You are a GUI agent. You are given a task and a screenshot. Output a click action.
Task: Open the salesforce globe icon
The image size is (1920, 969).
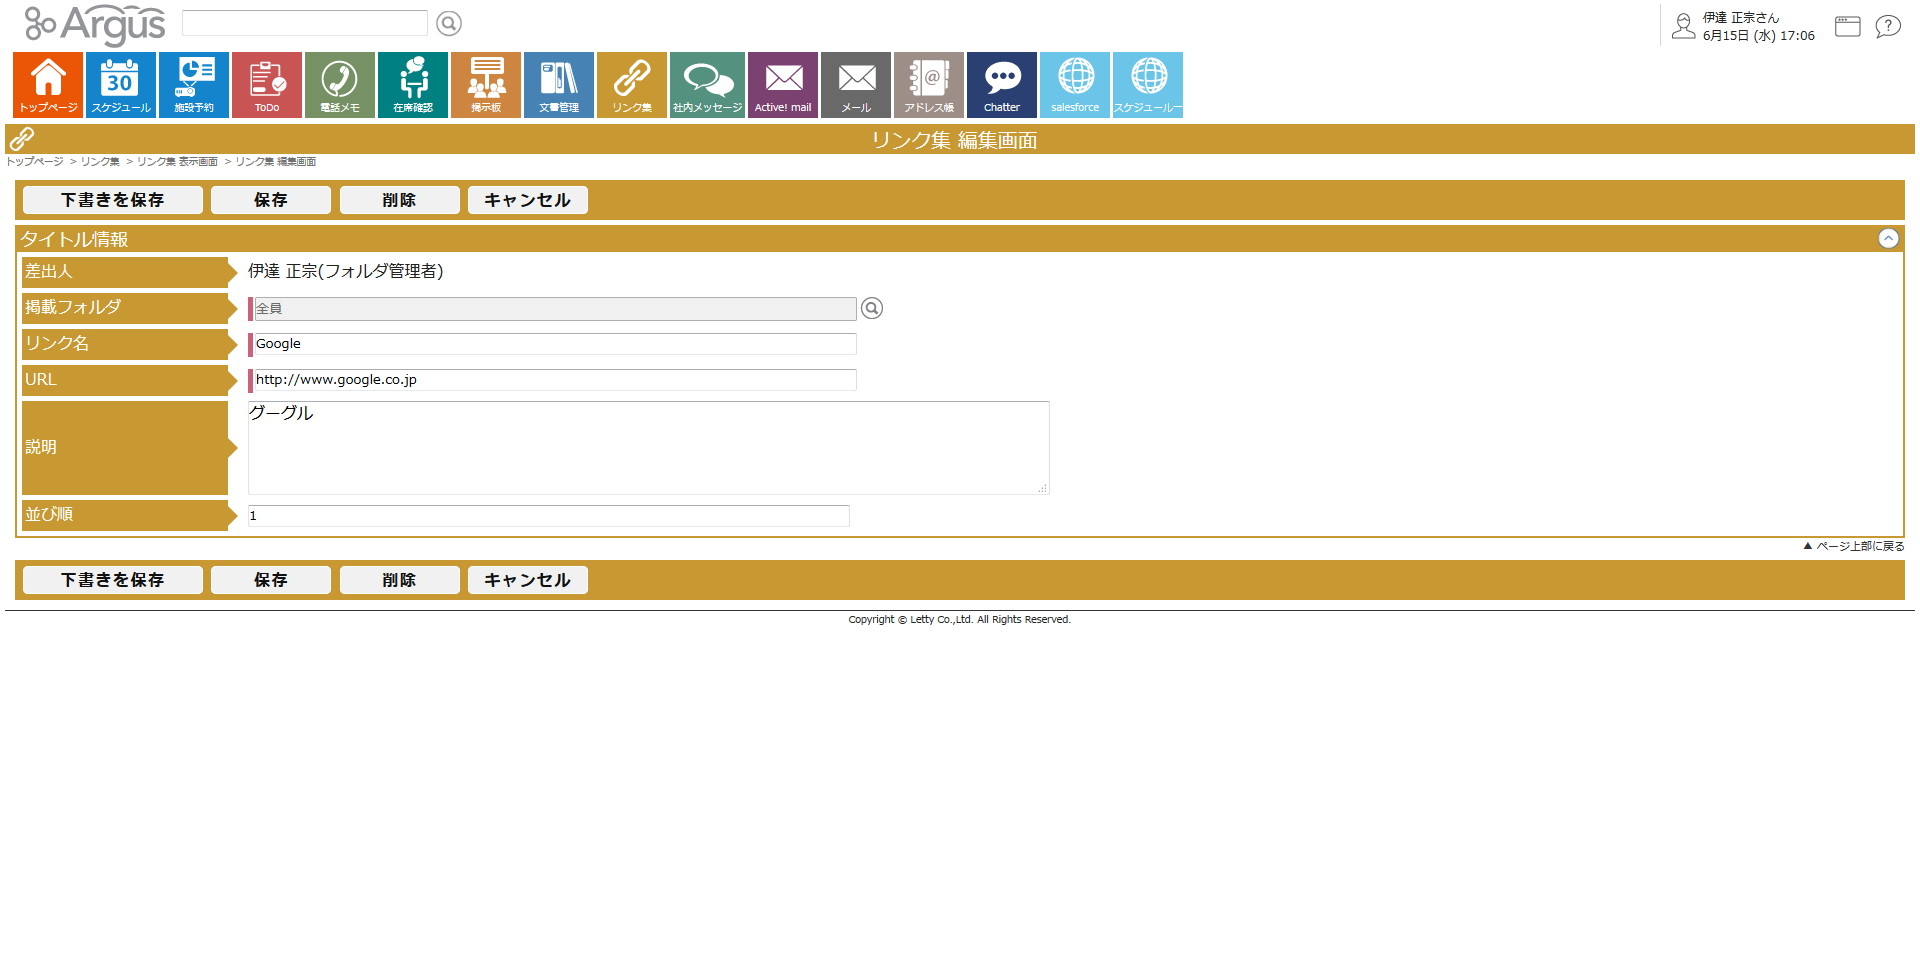[x=1075, y=85]
